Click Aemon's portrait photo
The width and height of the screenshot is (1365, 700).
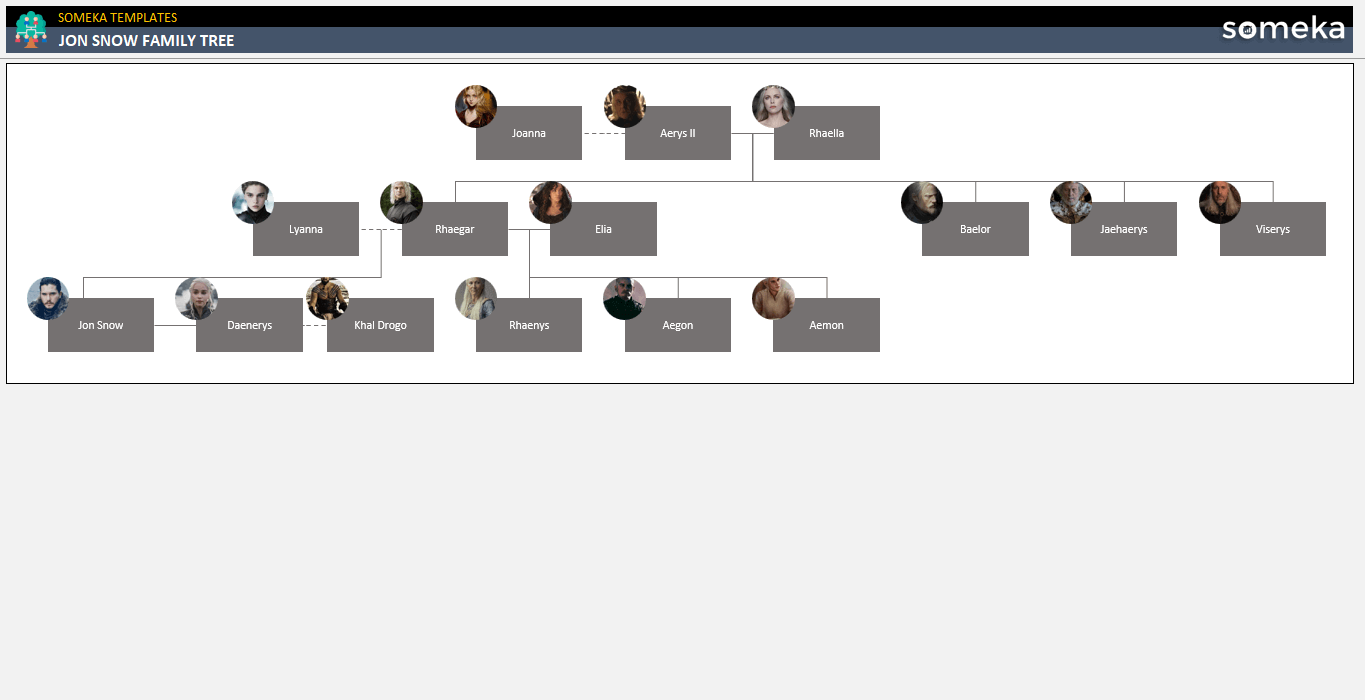pyautogui.click(x=773, y=298)
